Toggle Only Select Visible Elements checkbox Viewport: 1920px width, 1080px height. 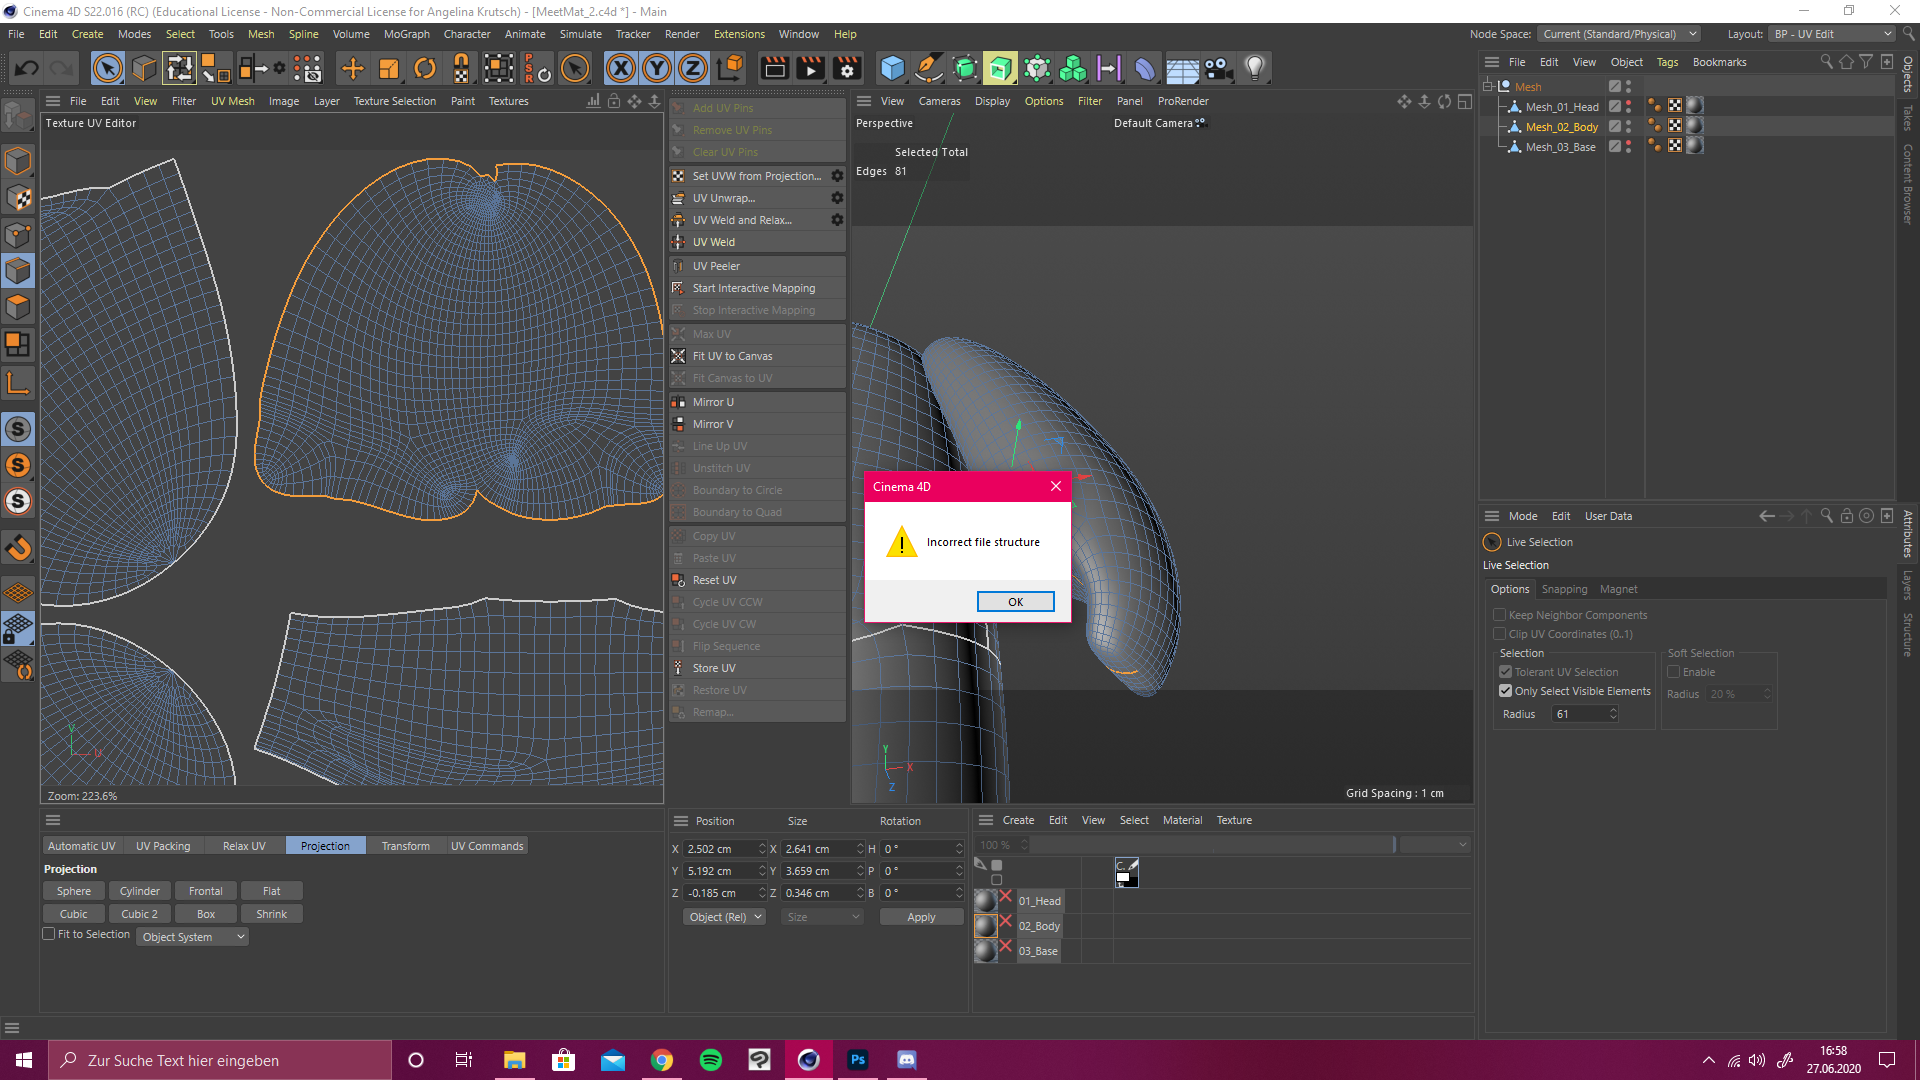pyautogui.click(x=1505, y=691)
